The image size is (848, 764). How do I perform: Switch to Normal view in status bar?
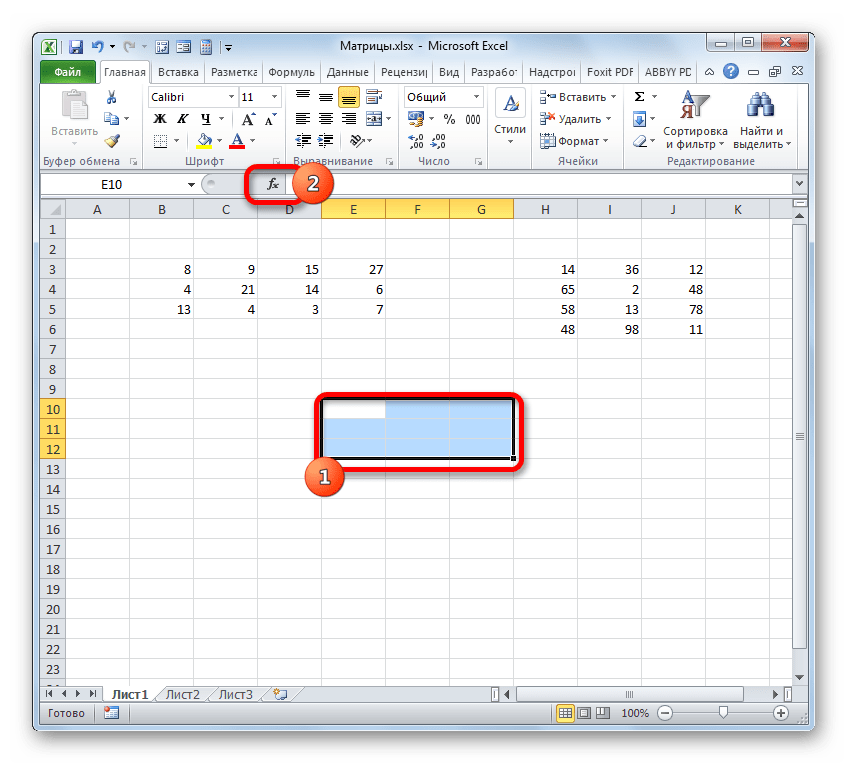[x=566, y=713]
